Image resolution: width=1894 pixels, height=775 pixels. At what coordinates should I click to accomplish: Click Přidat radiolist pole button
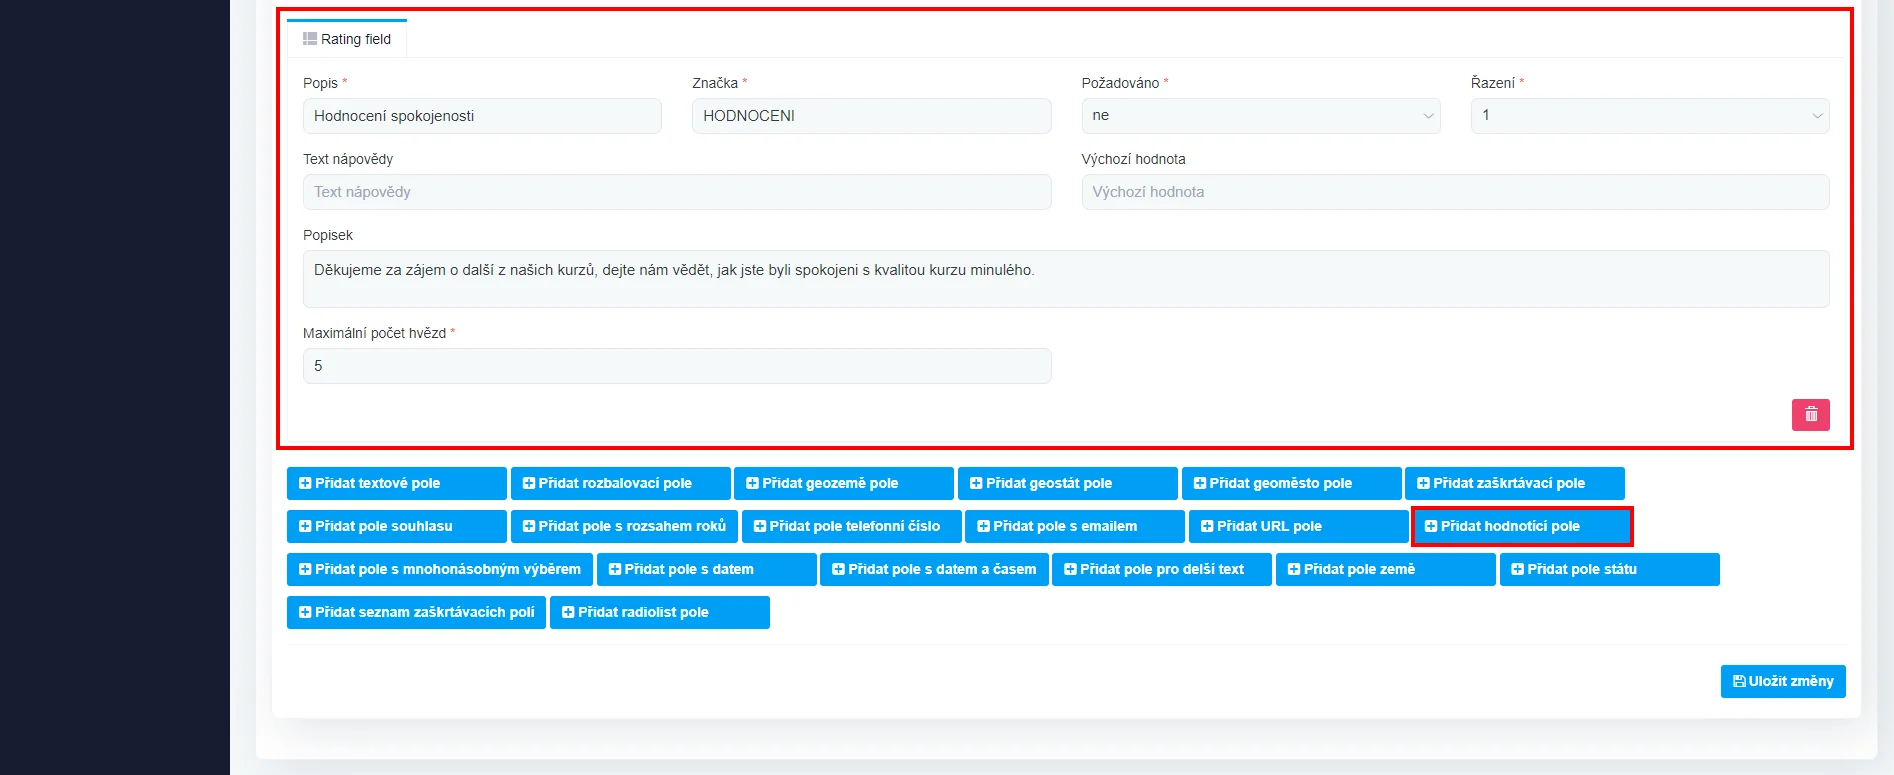click(659, 612)
